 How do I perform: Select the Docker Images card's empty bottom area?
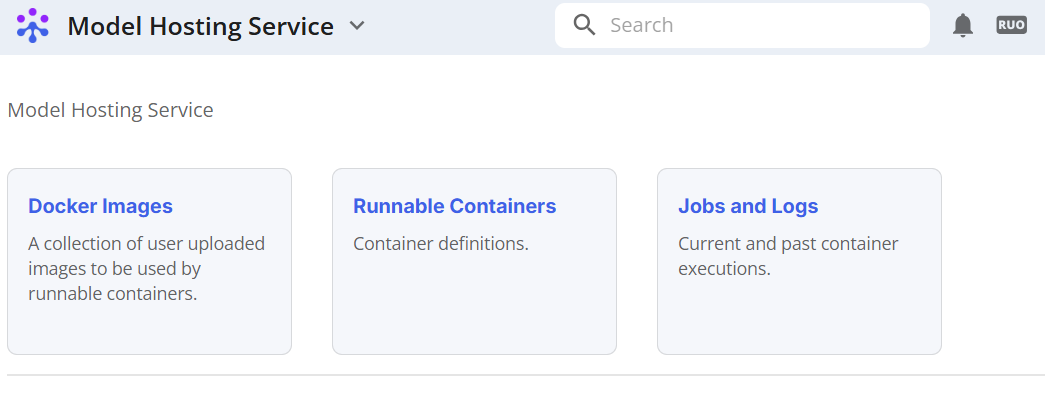coord(149,329)
